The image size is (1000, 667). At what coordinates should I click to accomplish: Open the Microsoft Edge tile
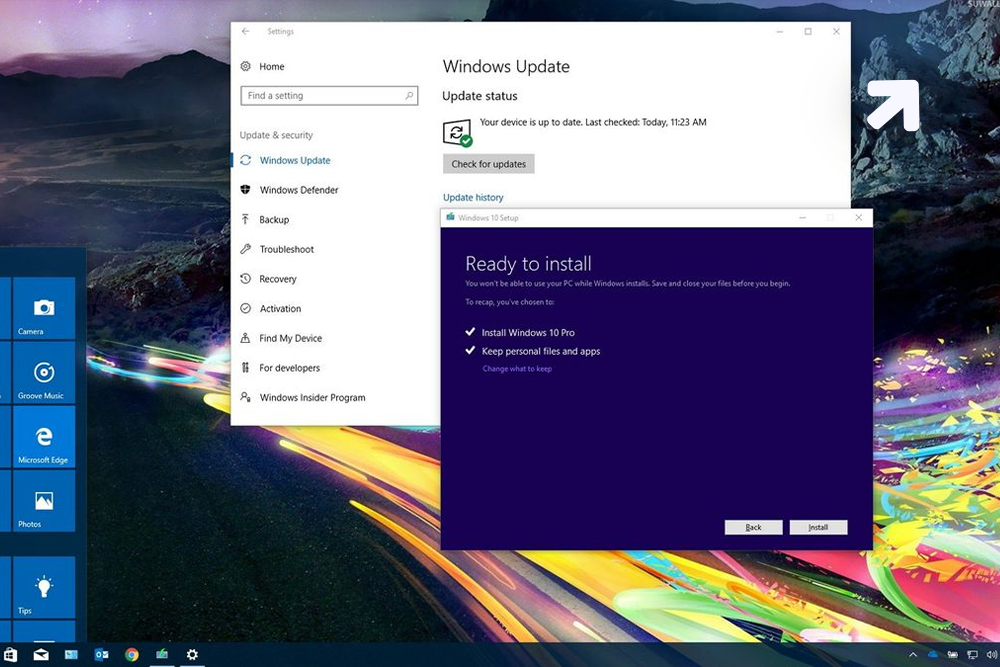click(x=44, y=437)
